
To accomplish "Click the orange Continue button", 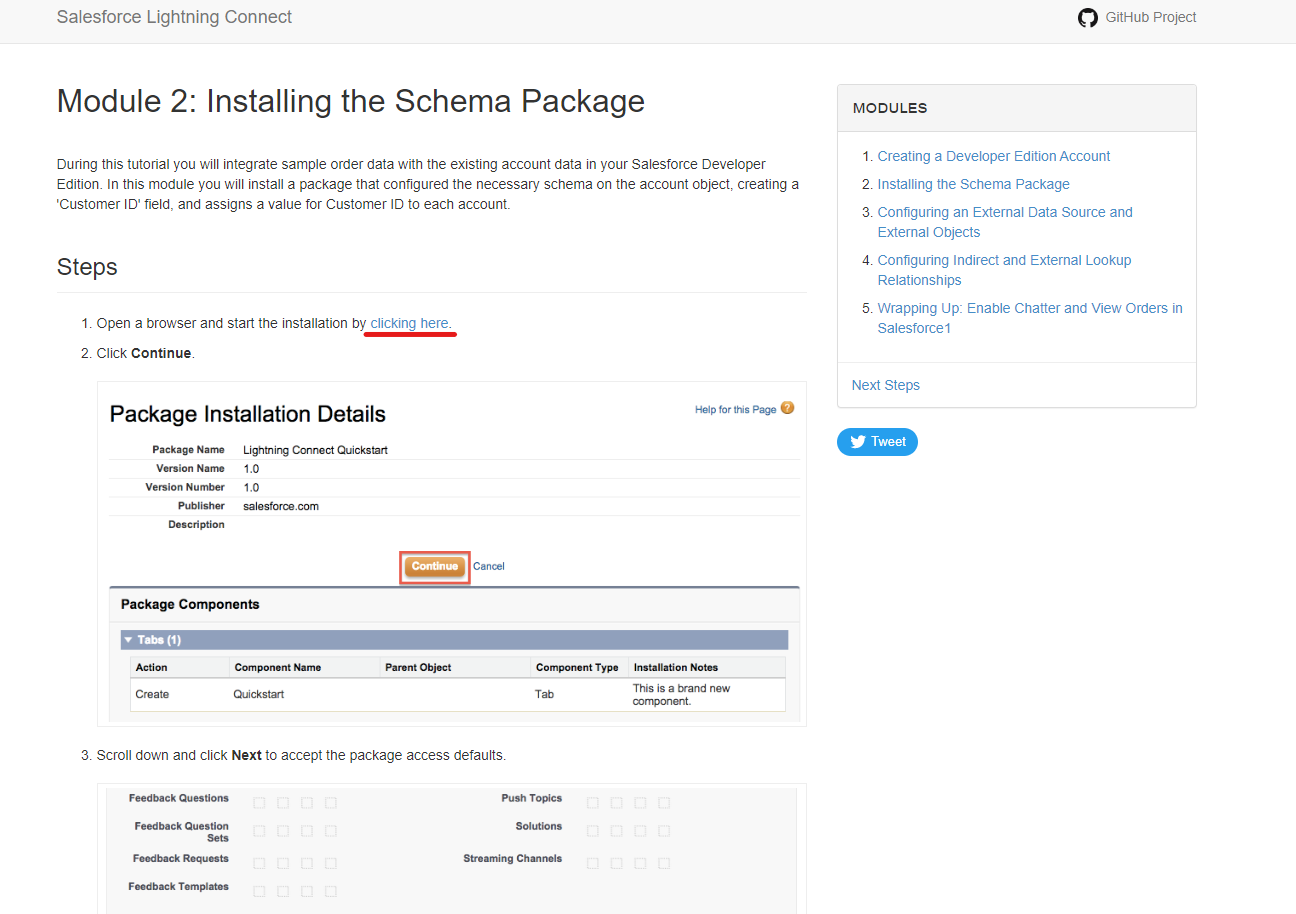I will pos(435,566).
